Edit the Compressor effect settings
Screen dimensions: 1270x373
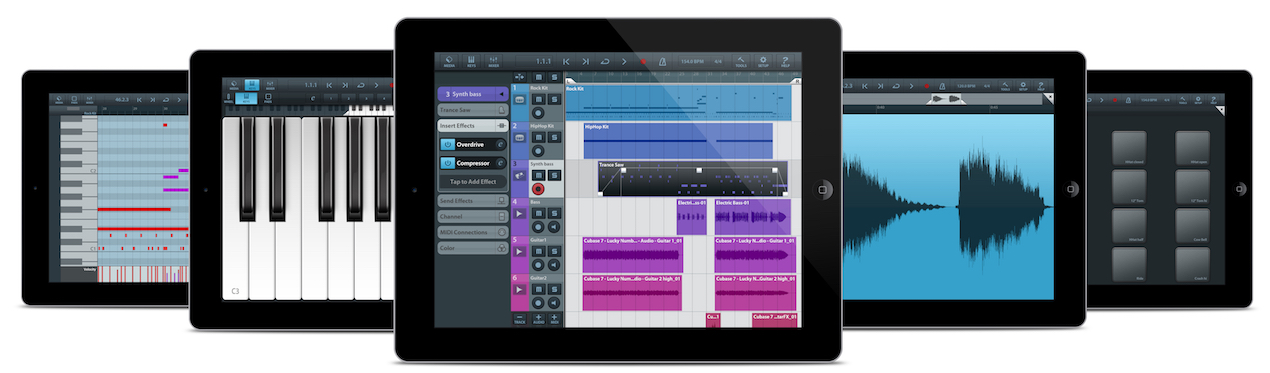500,163
